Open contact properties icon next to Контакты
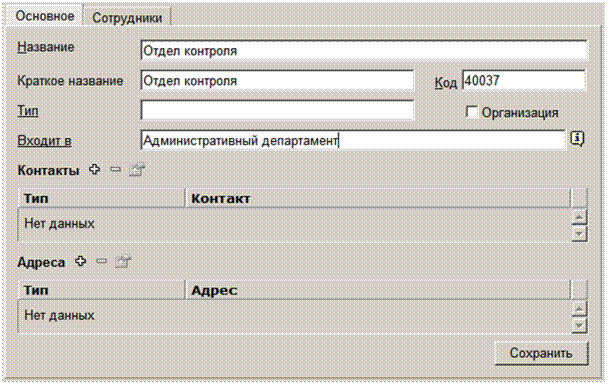 [x=137, y=170]
